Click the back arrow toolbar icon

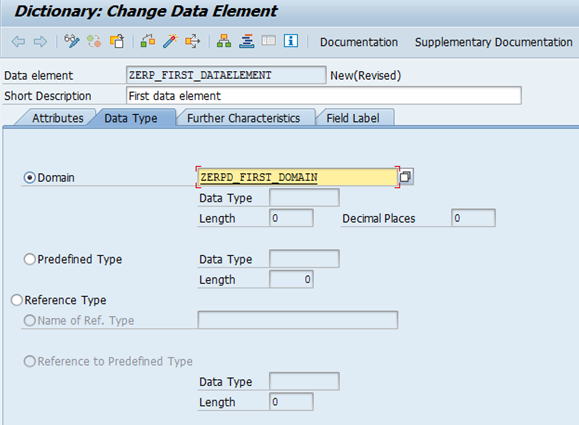click(18, 42)
